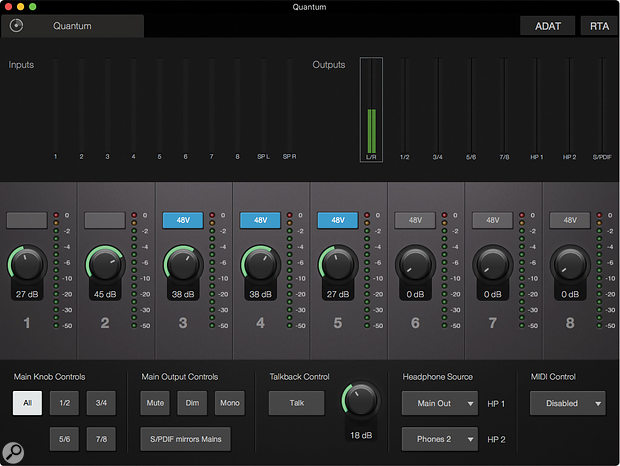Click the HP 2 output meter label

coord(569,157)
